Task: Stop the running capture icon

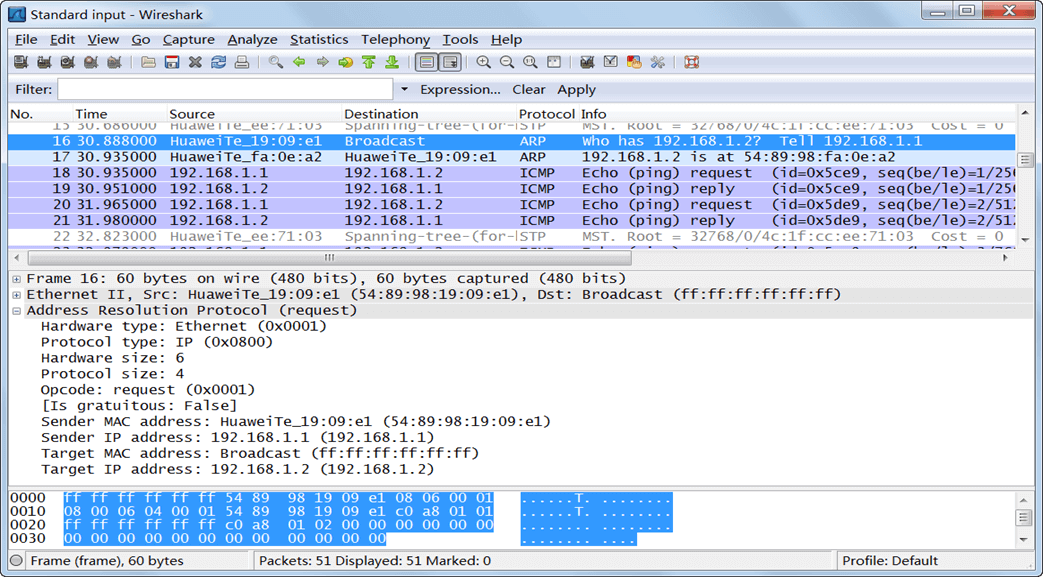Action: [90, 63]
